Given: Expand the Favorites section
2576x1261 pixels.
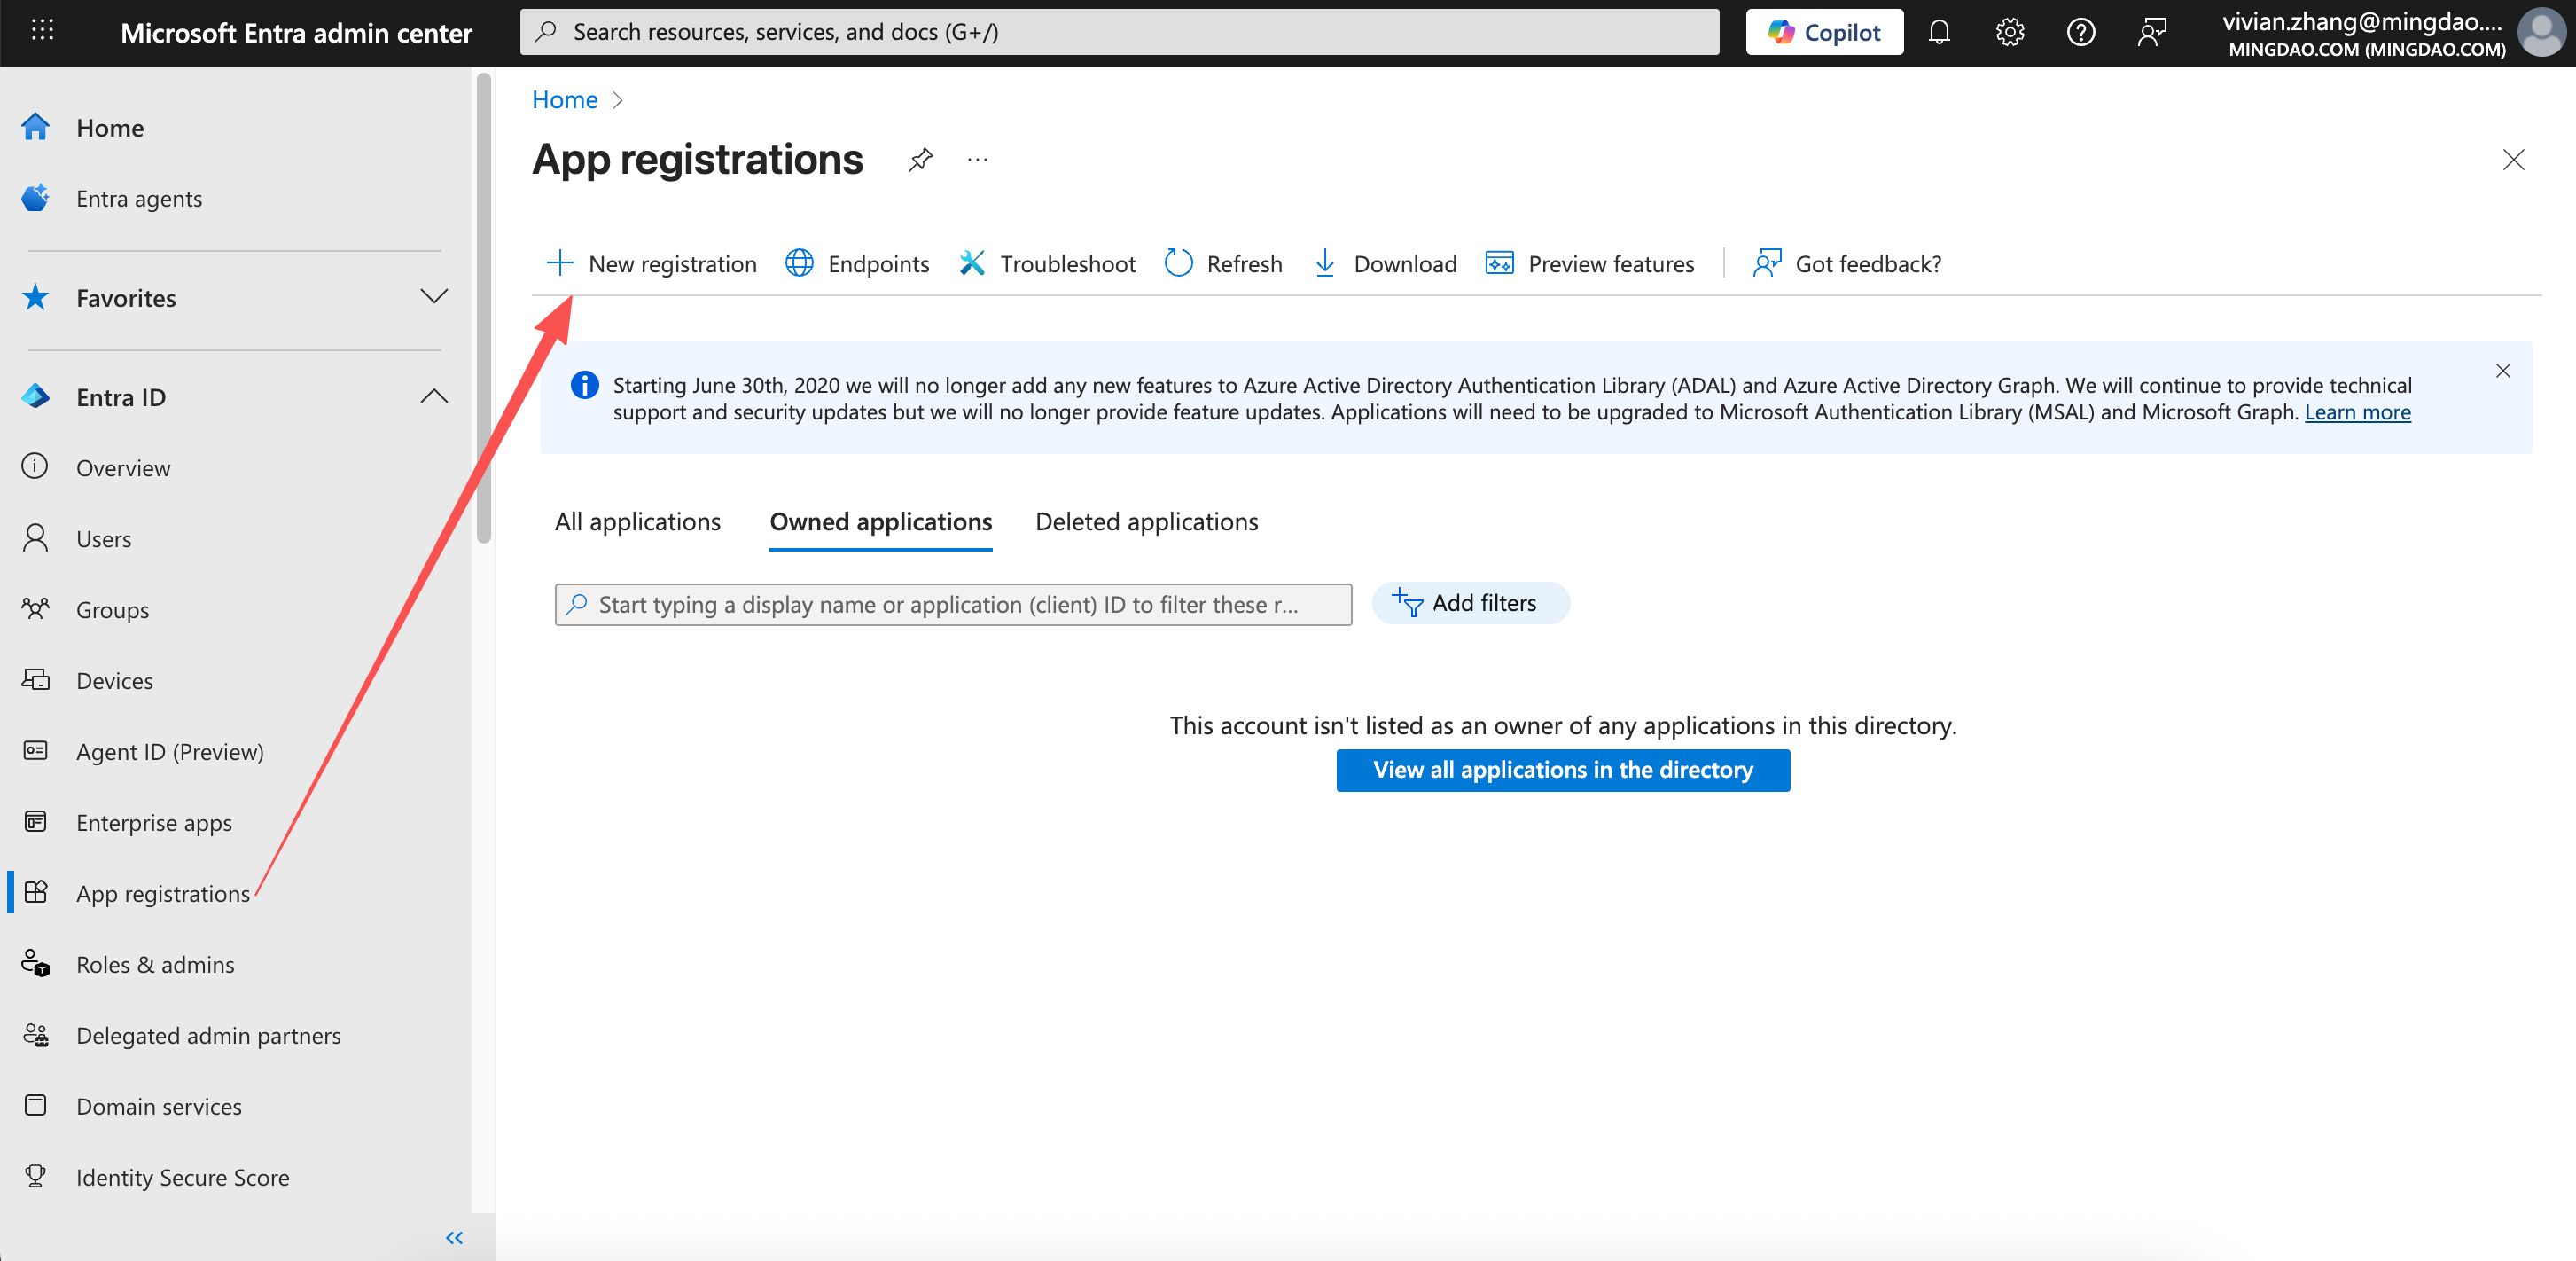Looking at the screenshot, I should coord(433,297).
